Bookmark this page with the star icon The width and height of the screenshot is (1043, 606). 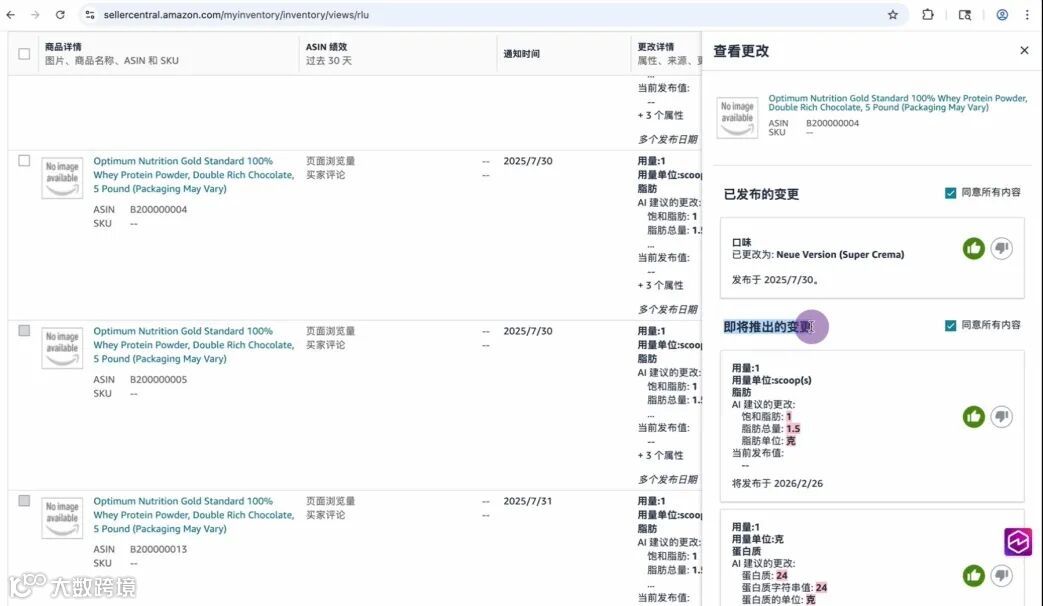coord(893,15)
